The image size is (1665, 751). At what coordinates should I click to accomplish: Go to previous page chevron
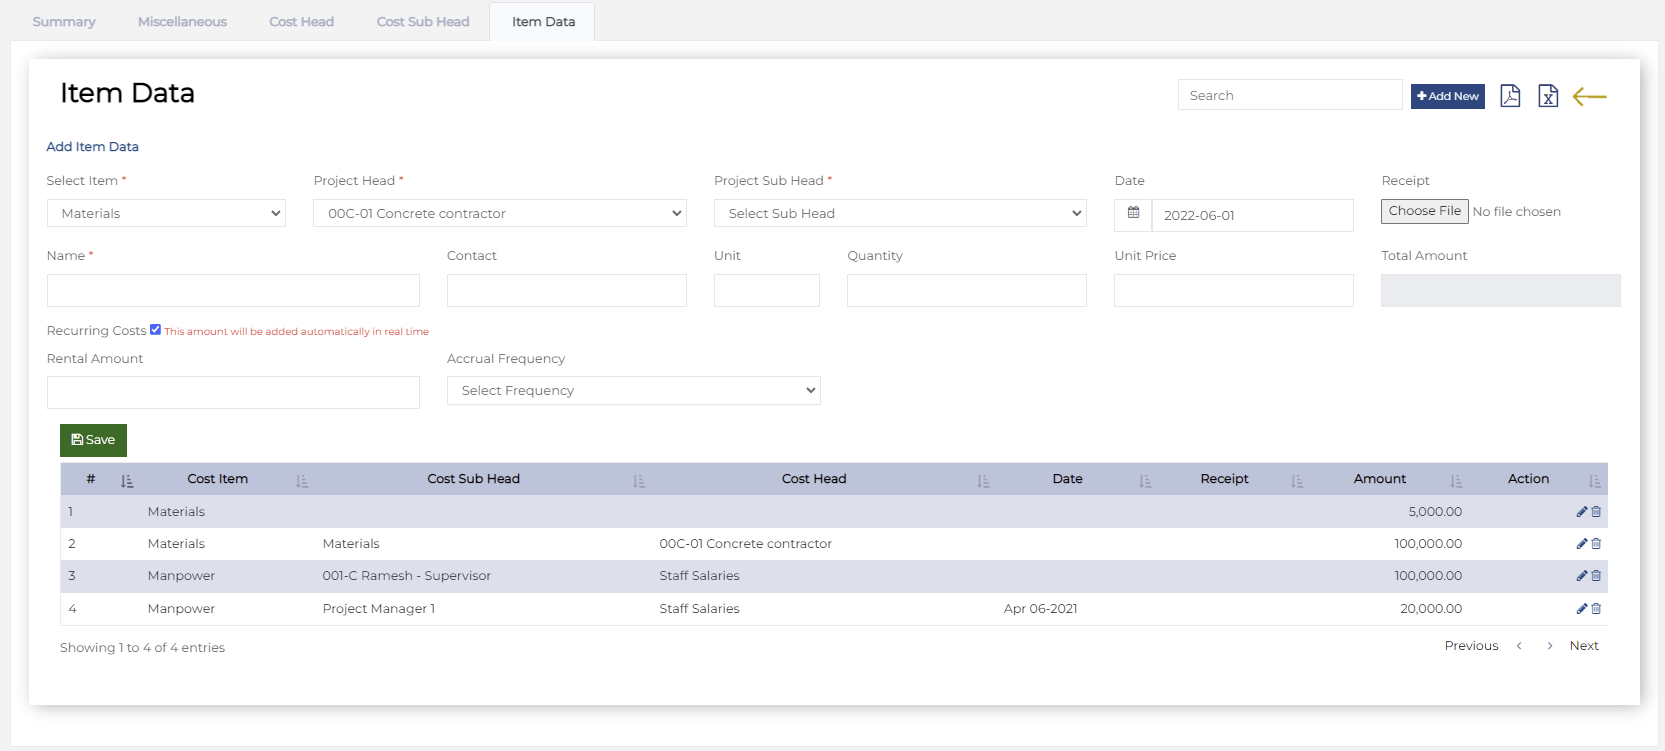click(1519, 646)
